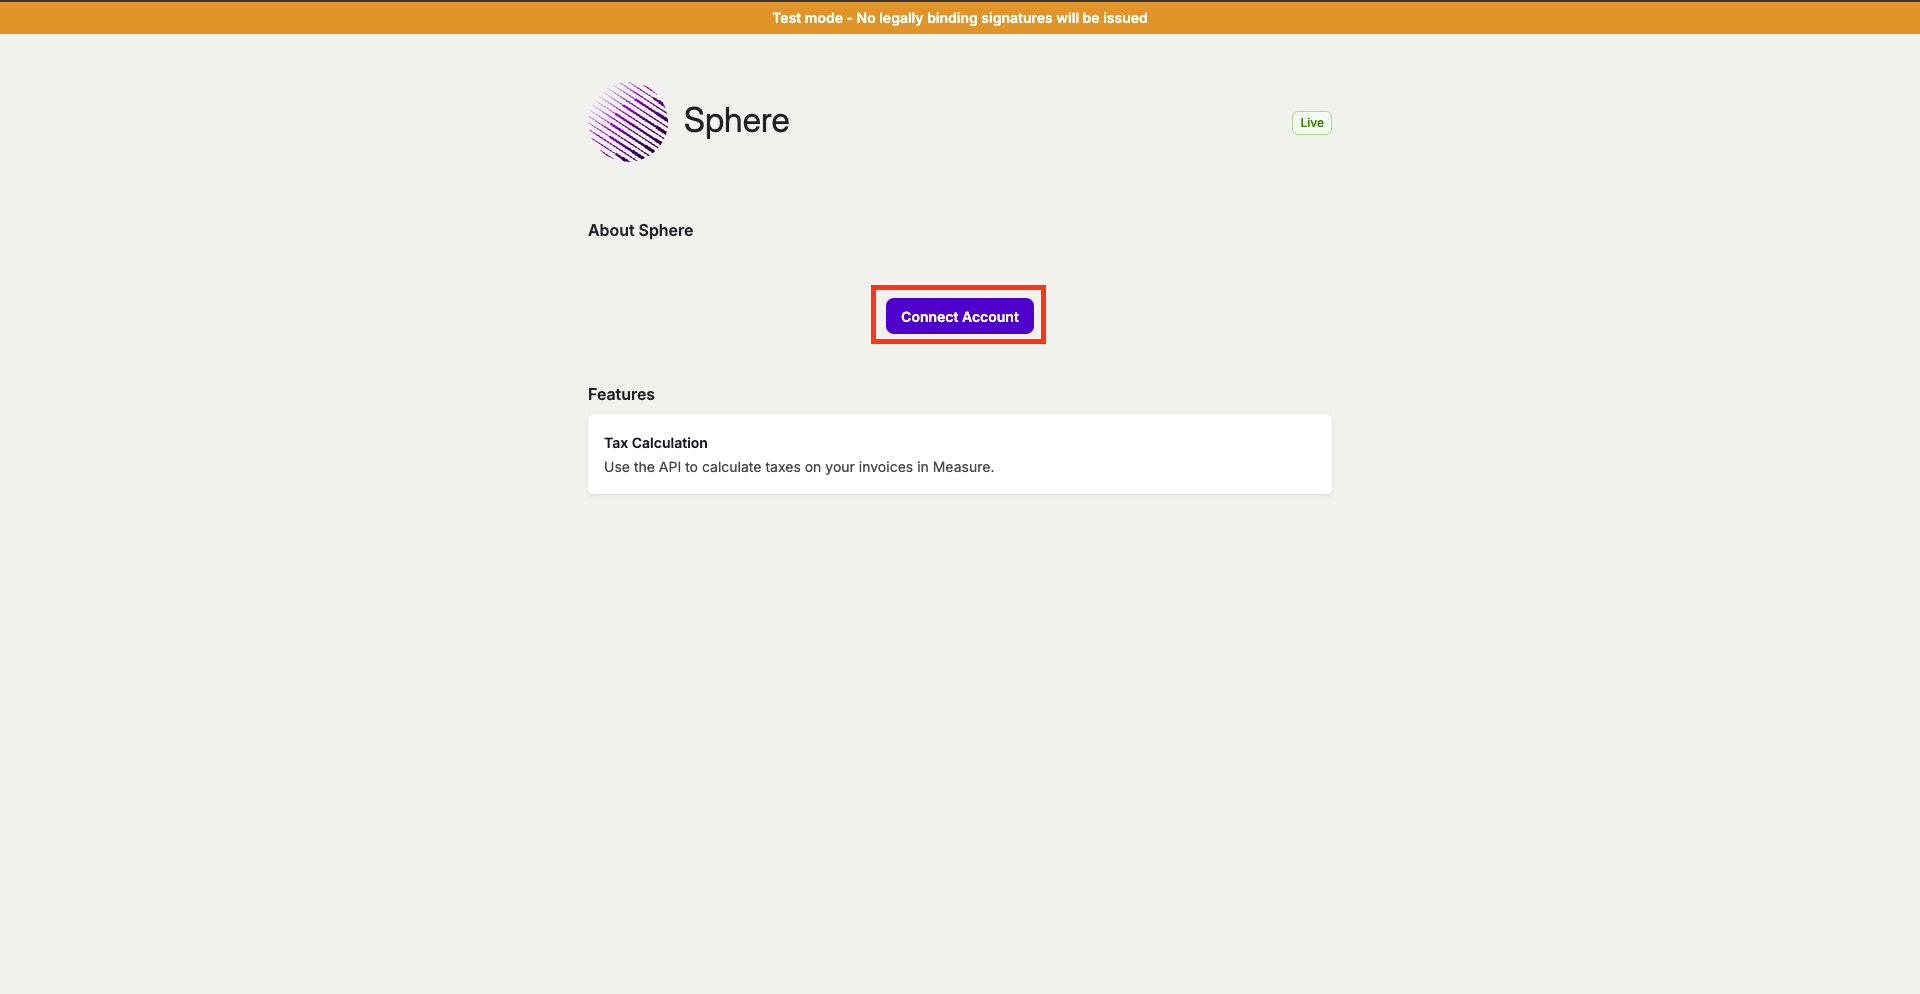Click the word "invoices" in feature description

885,467
